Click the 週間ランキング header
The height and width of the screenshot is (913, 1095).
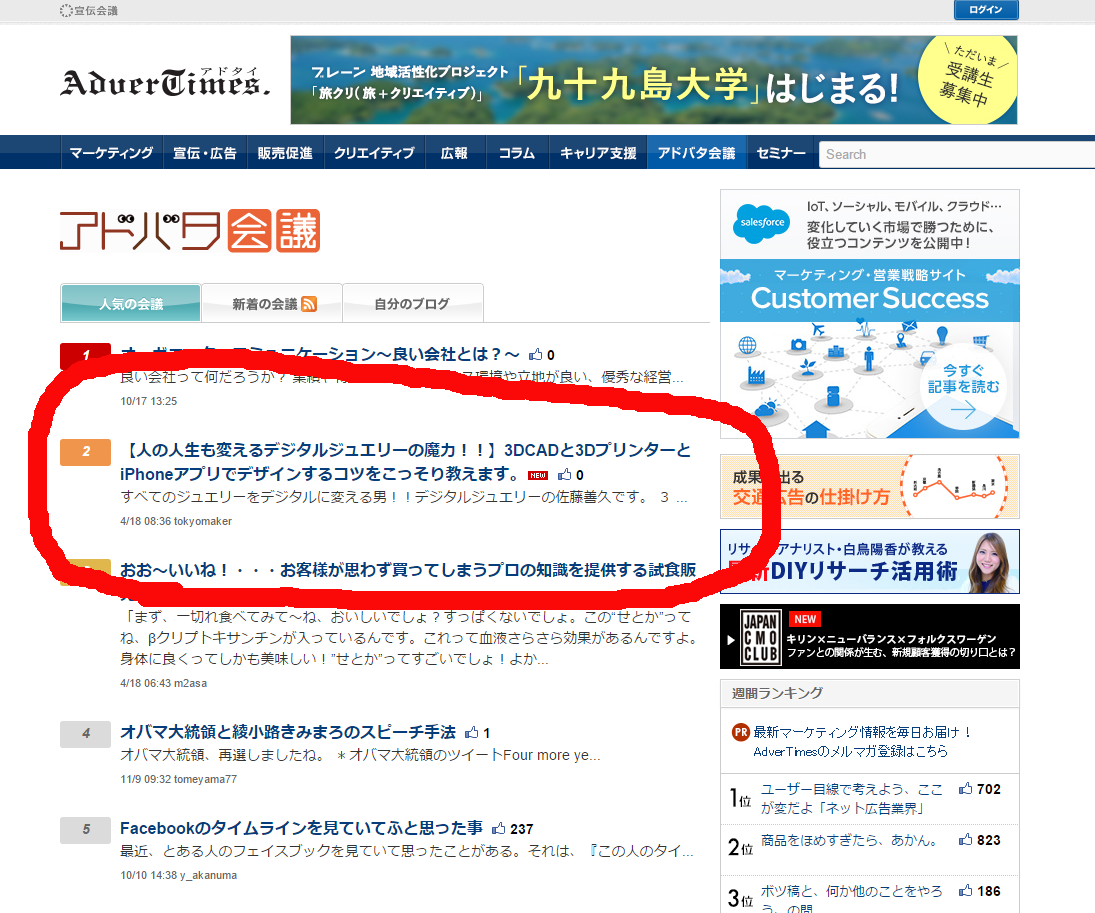pos(869,693)
